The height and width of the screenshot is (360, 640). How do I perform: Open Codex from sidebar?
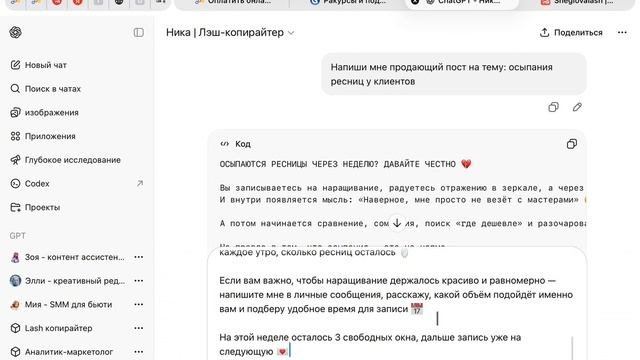(77, 183)
